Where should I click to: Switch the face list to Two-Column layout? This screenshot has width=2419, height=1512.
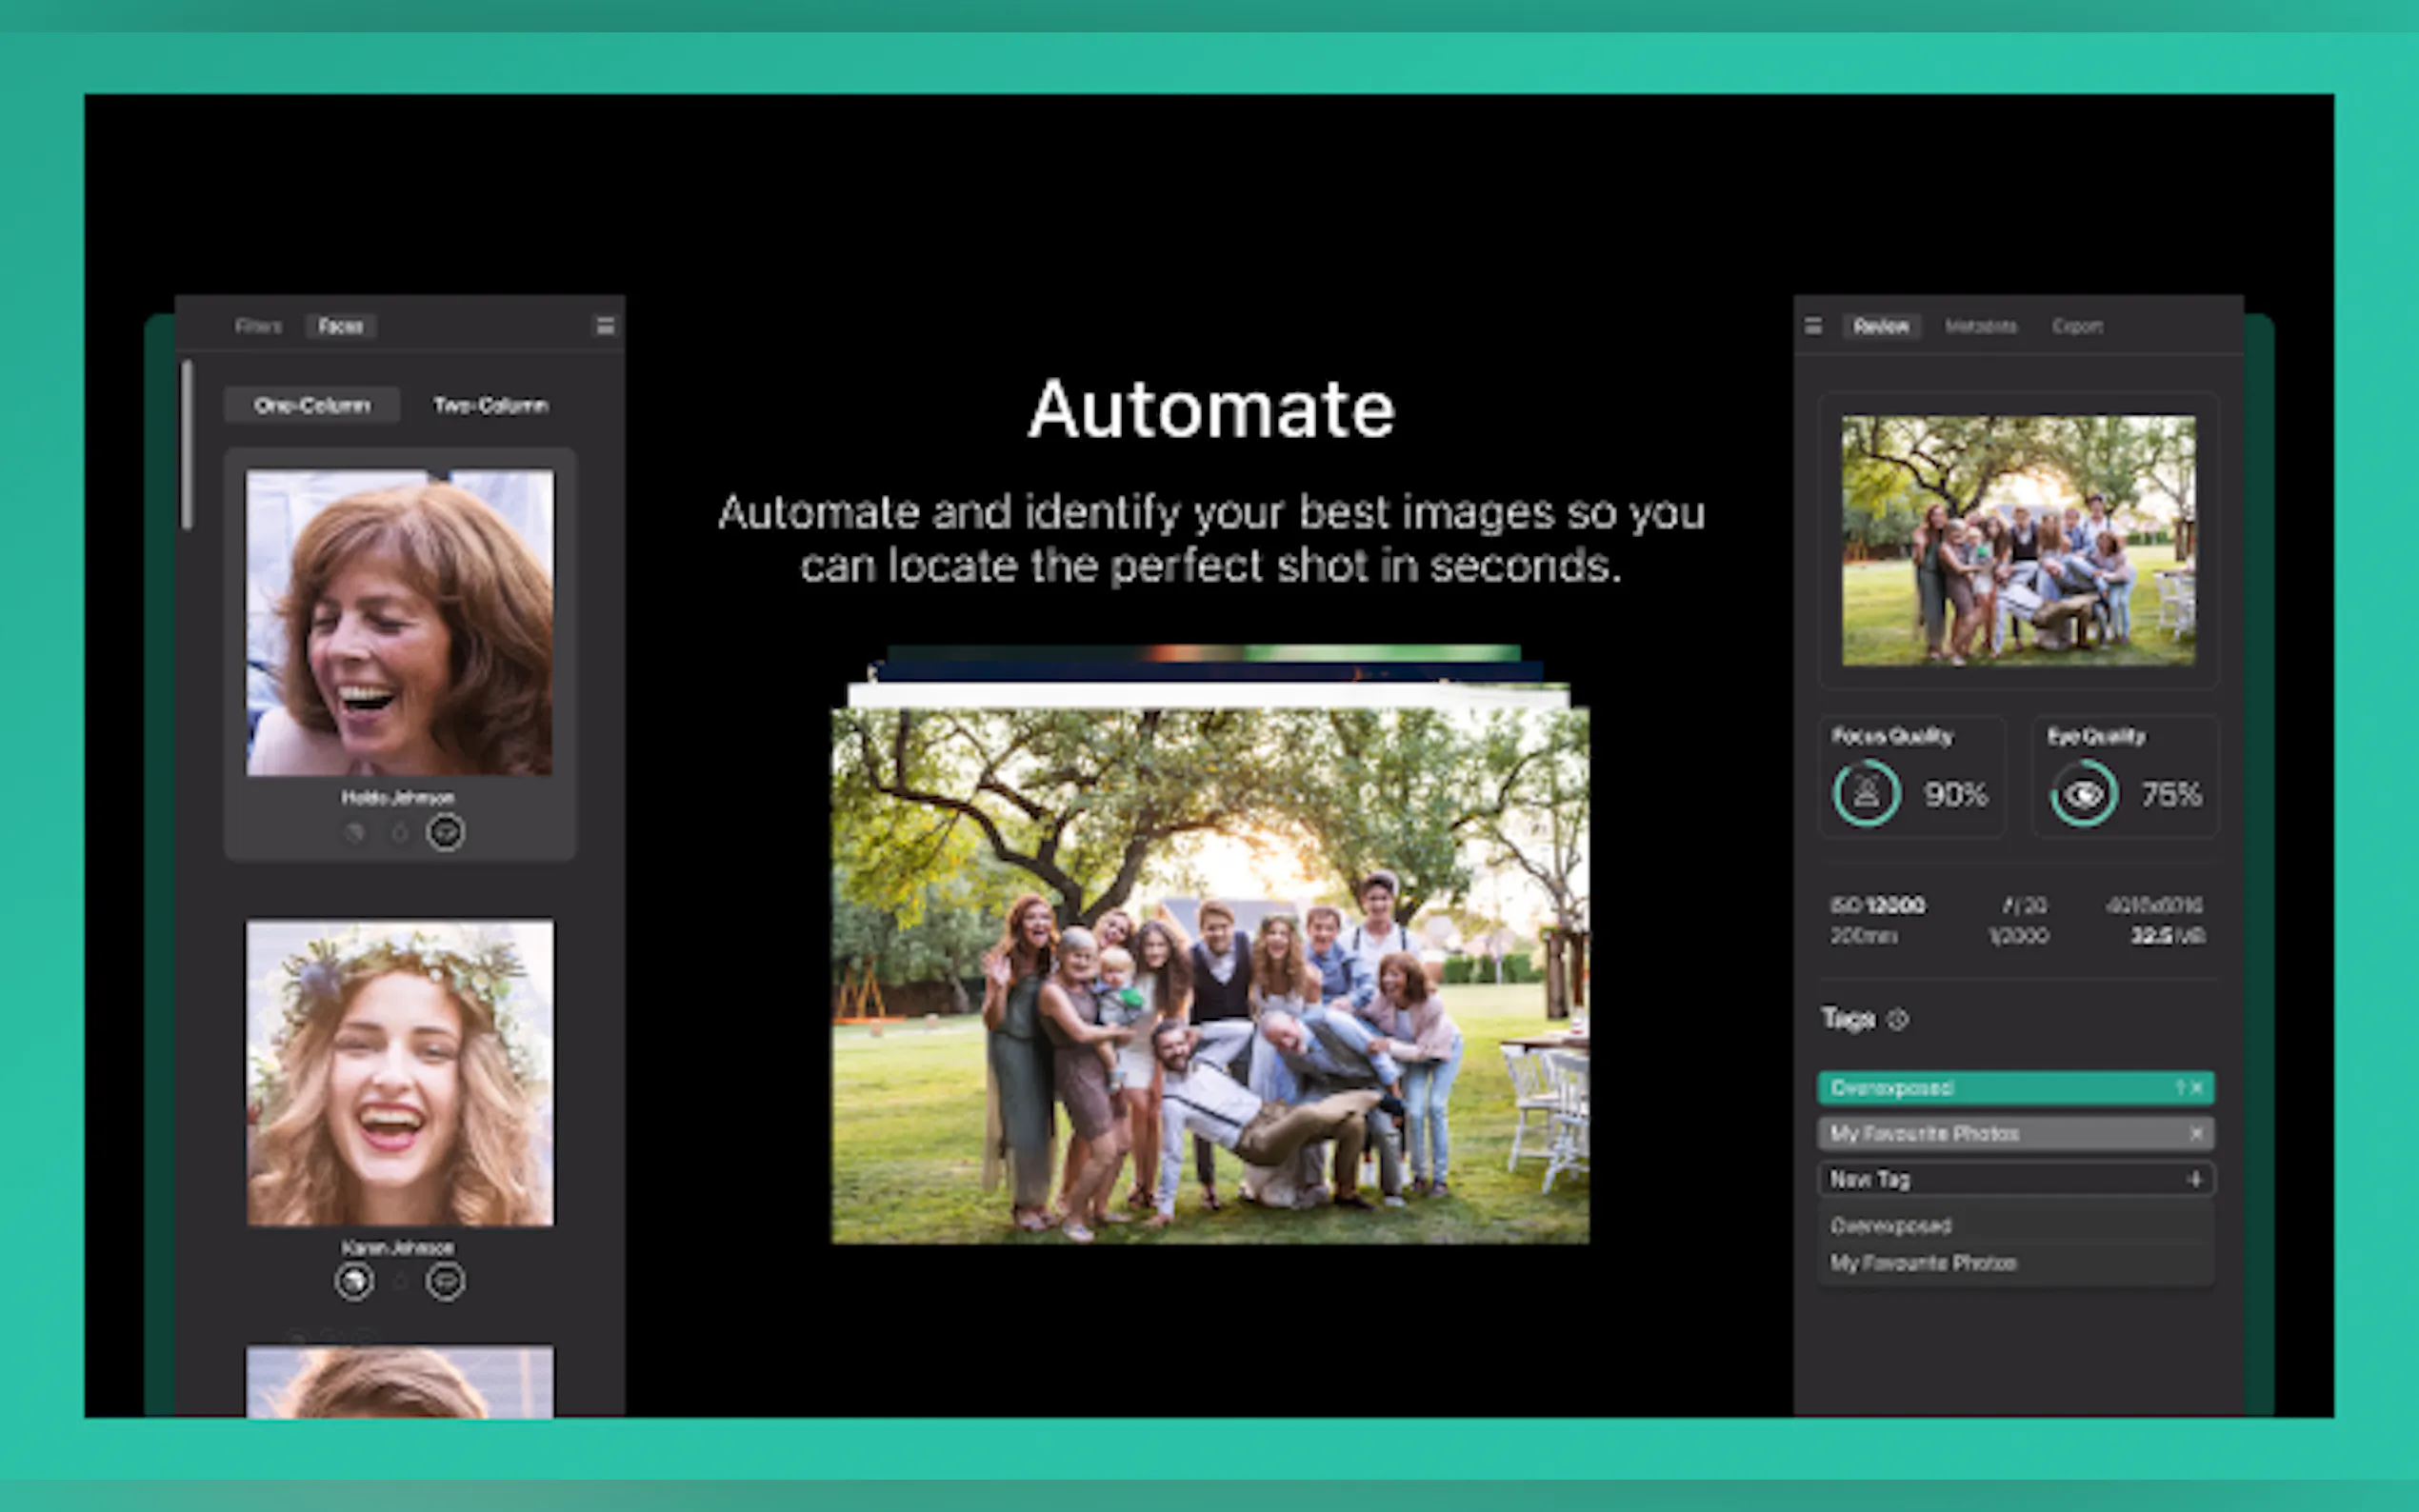tap(490, 405)
